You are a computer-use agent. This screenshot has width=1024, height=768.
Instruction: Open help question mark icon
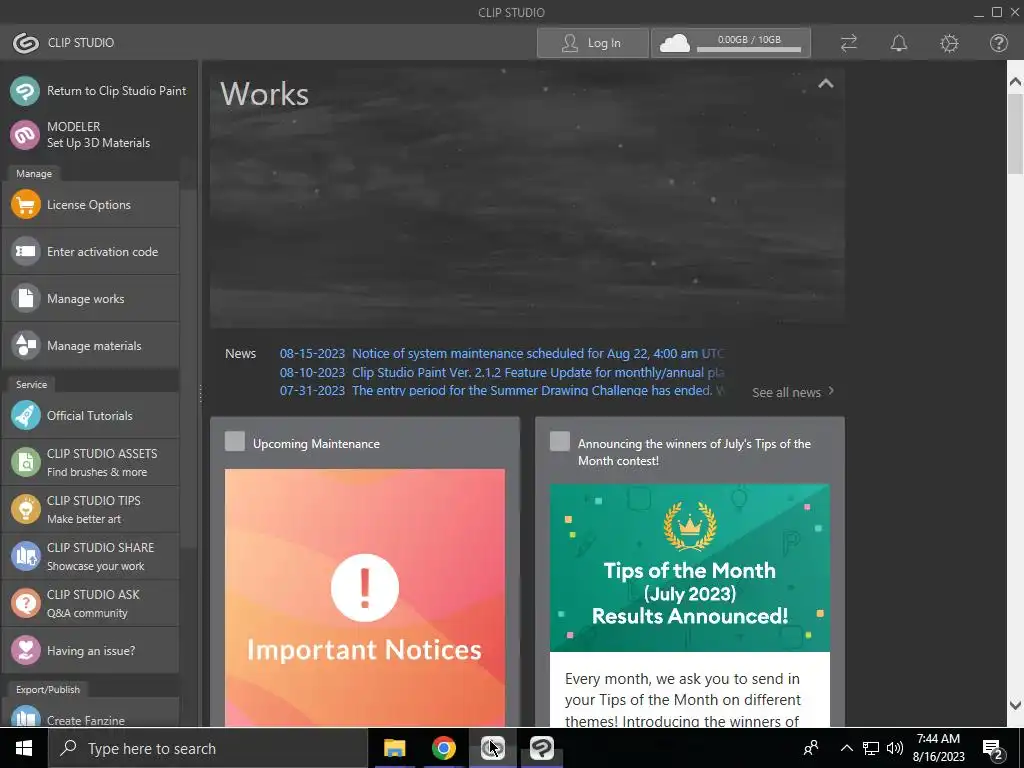click(x=999, y=43)
